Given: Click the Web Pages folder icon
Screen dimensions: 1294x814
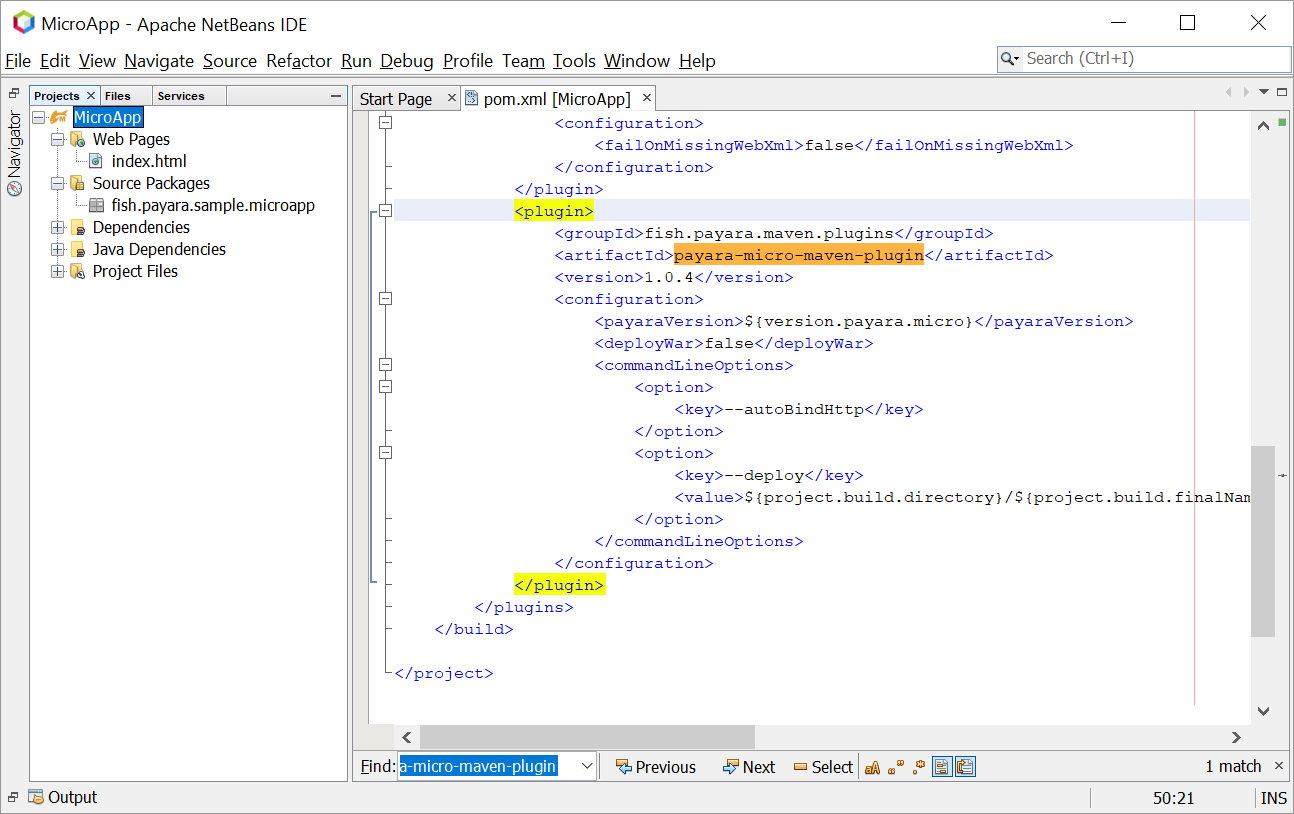Looking at the screenshot, I should click(77, 140).
